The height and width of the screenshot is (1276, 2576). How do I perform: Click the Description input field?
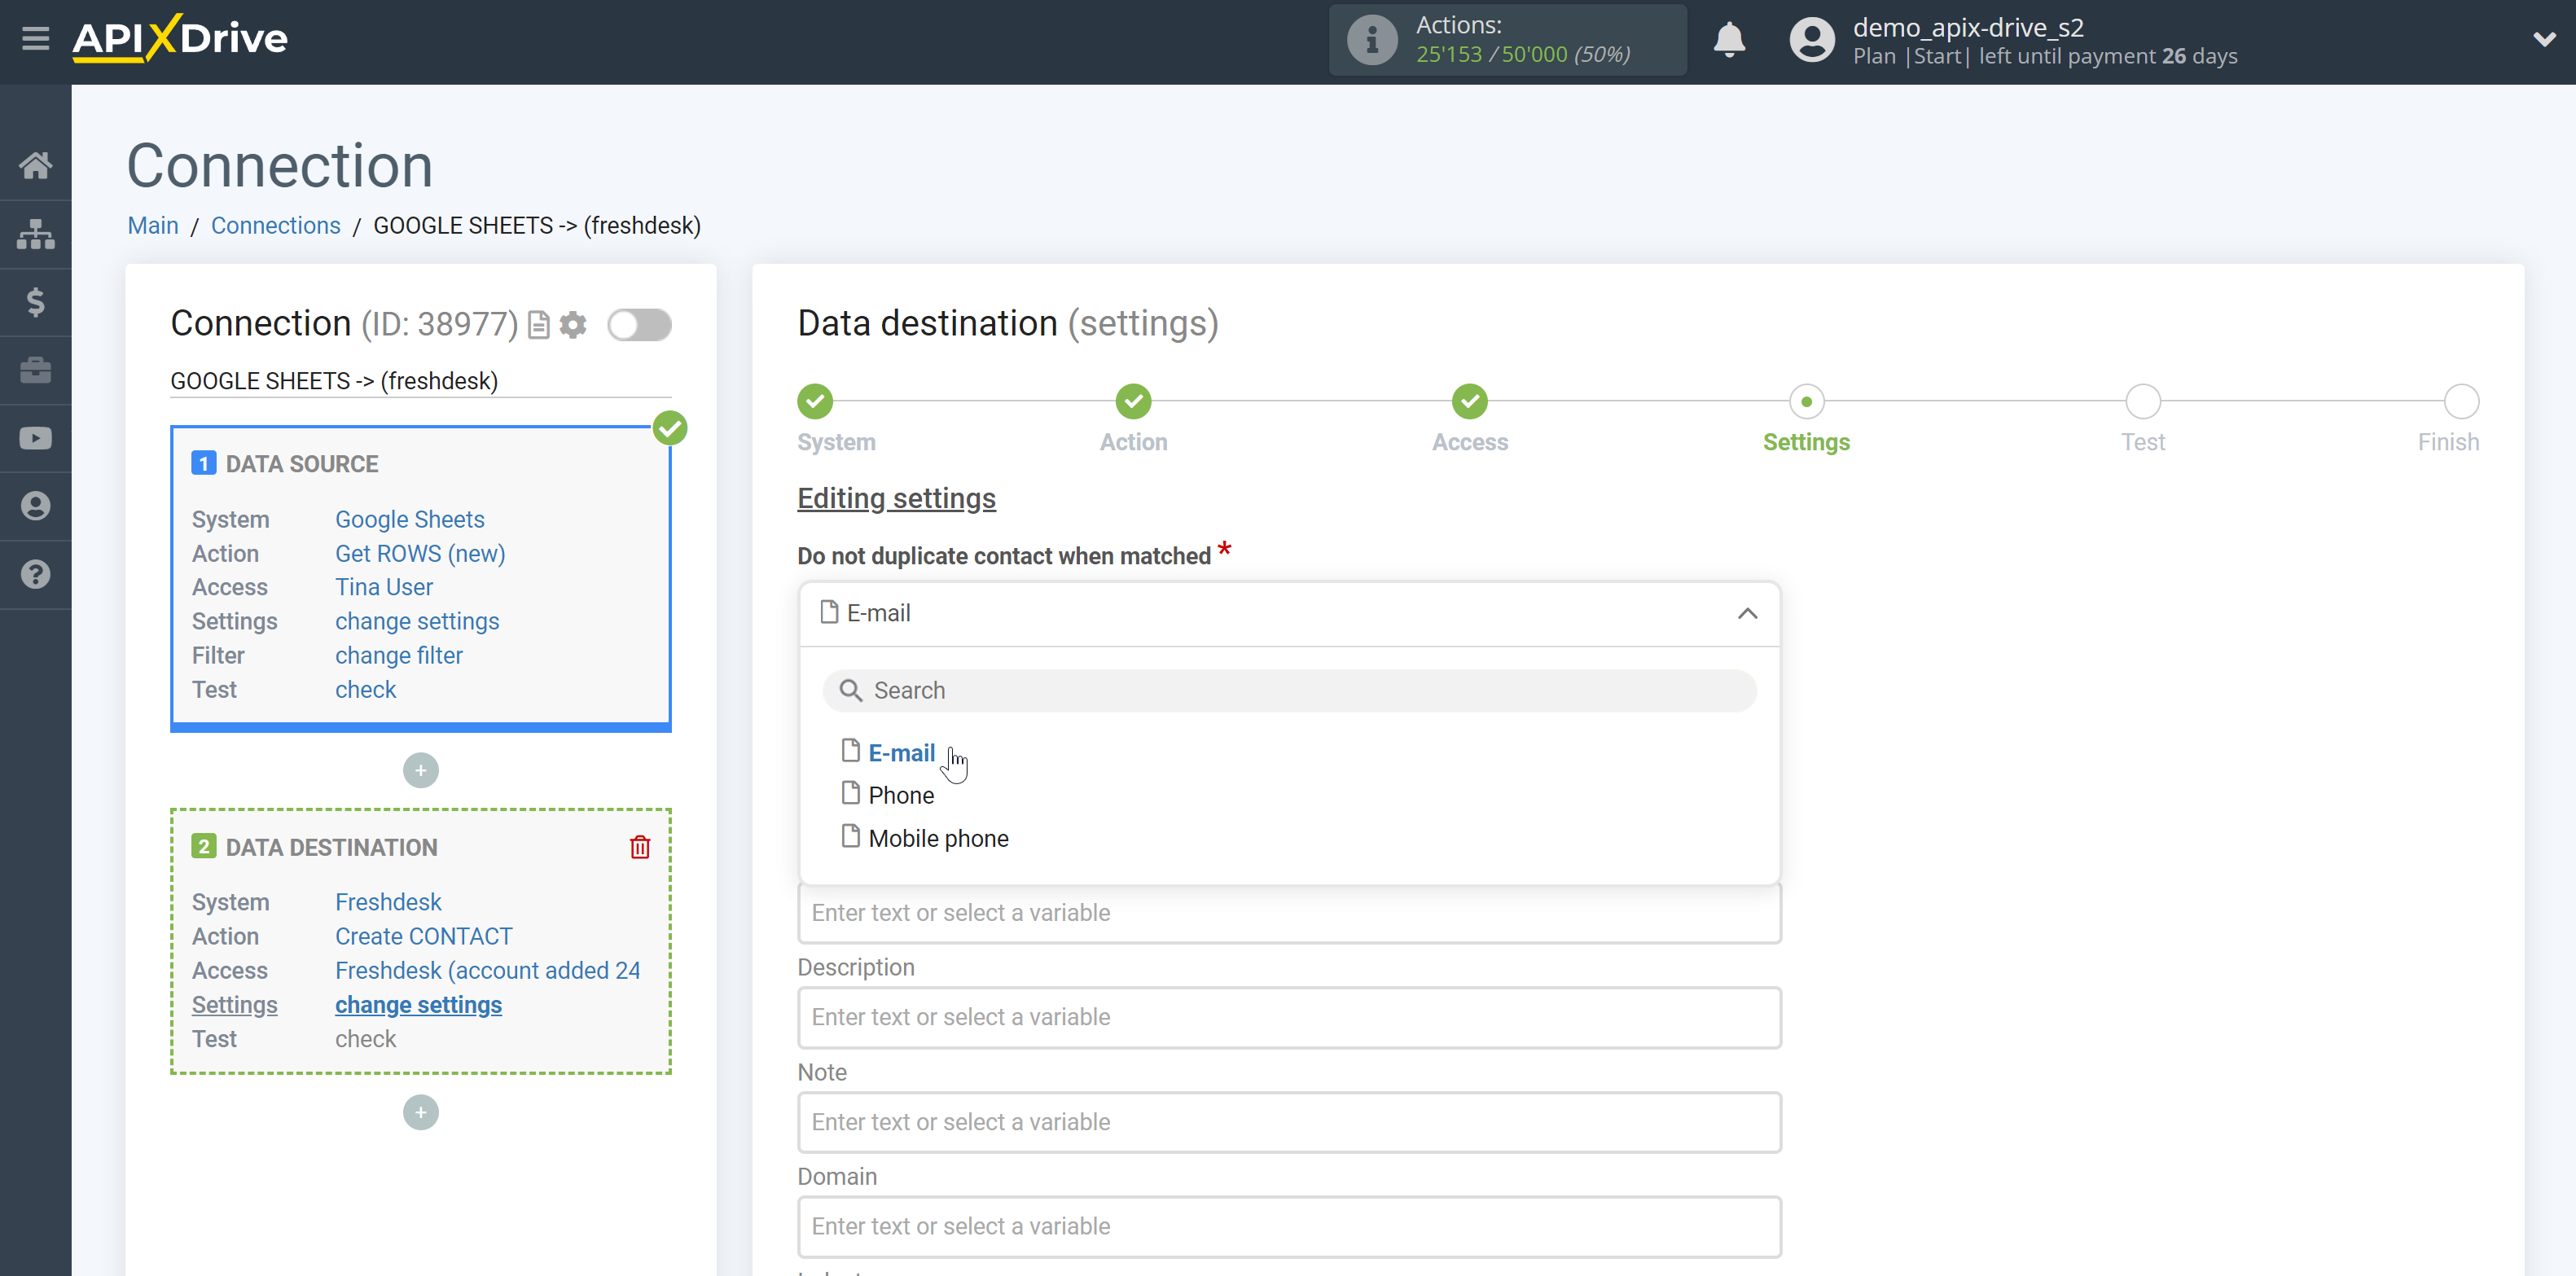pyautogui.click(x=1289, y=1017)
